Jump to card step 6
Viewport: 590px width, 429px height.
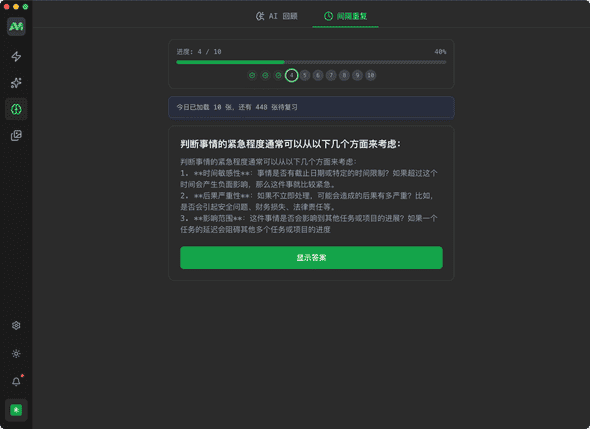pos(318,76)
